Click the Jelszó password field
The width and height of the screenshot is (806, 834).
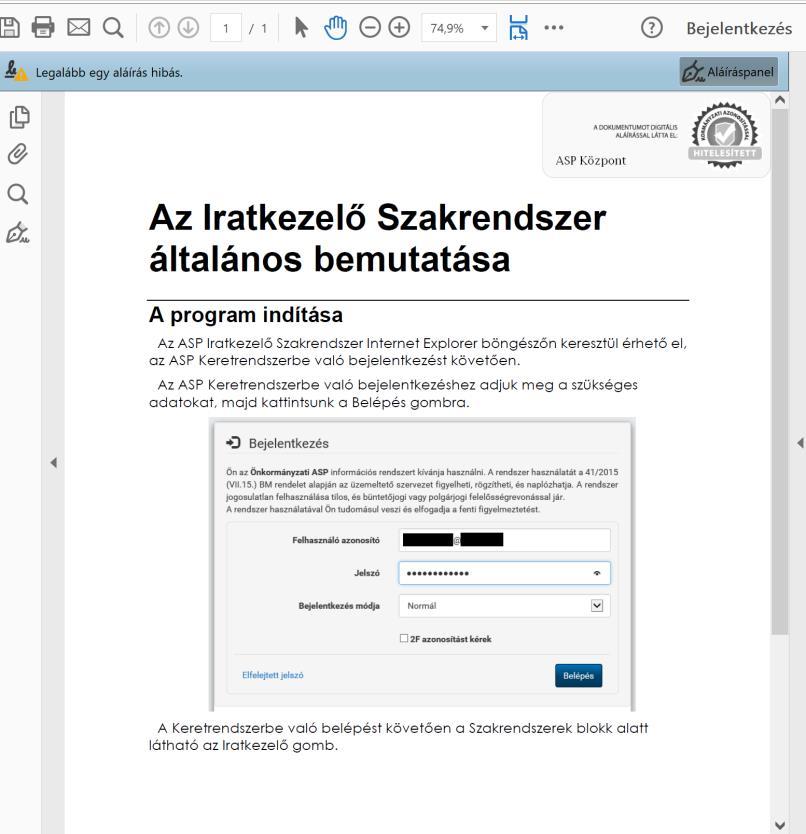point(504,573)
